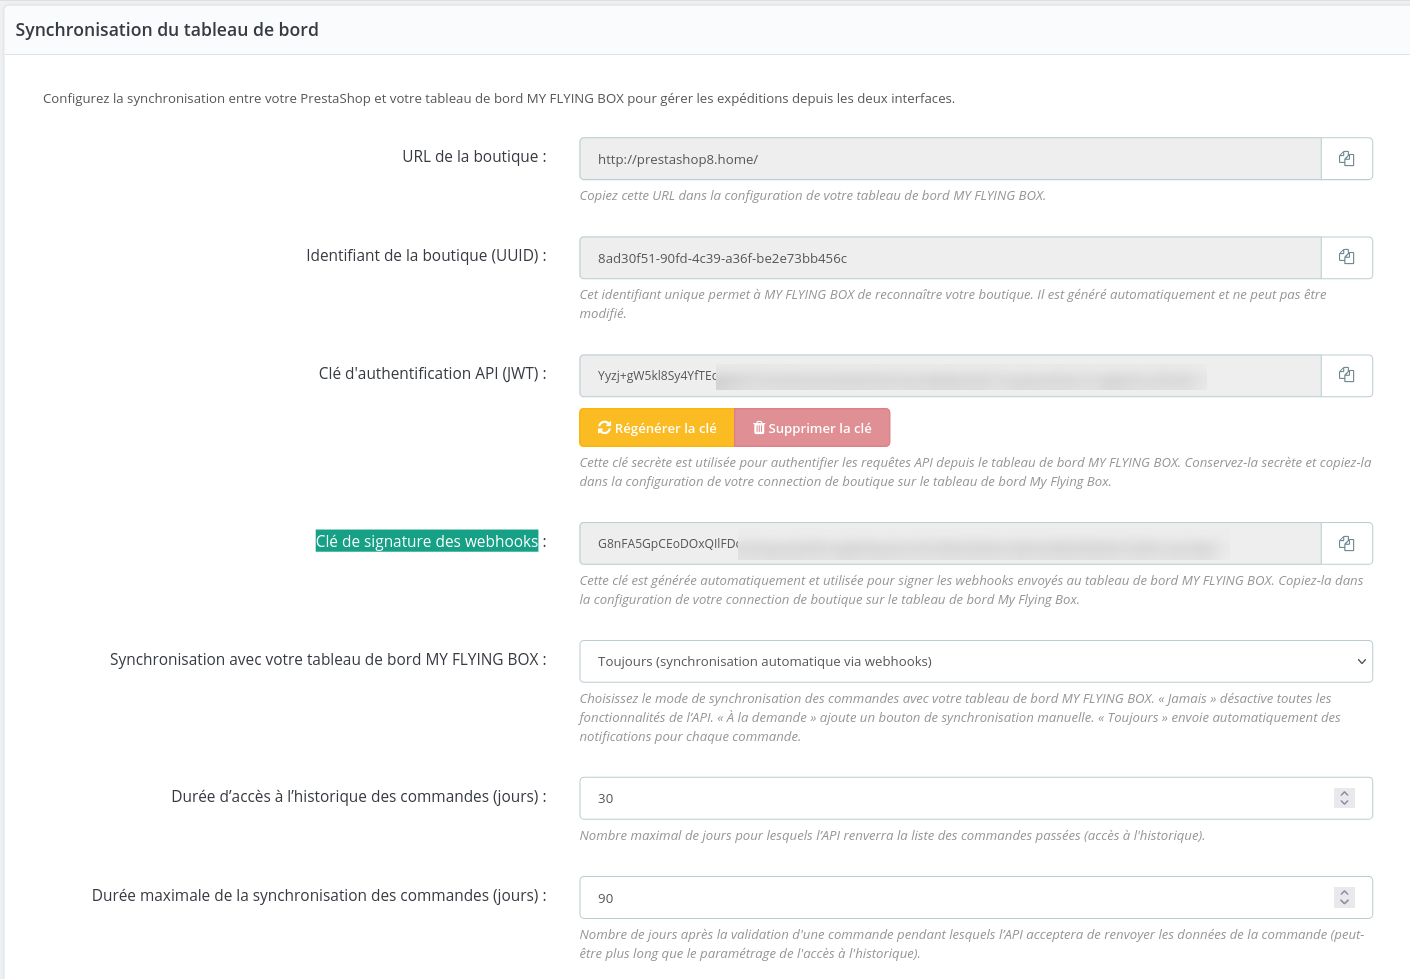The image size is (1410, 979).
Task: Copy the webhooks signature key
Action: tap(1346, 544)
